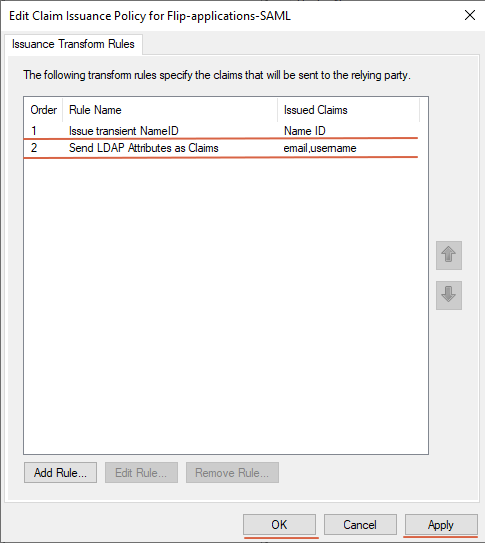
Task: Sort by the Order column header
Action: tap(43, 110)
